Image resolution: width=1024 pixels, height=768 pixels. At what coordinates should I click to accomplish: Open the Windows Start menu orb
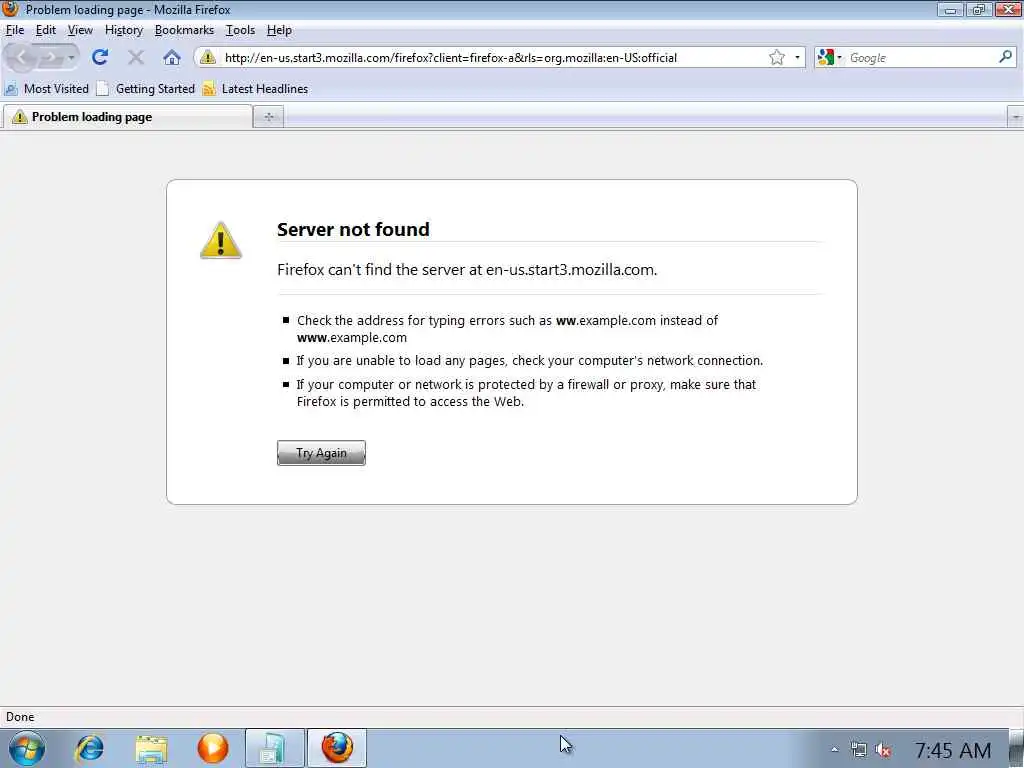[x=27, y=748]
